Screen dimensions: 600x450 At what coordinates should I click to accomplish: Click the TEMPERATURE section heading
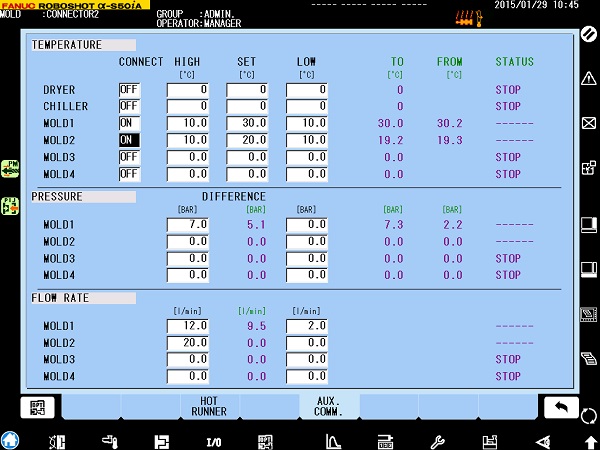83,45
